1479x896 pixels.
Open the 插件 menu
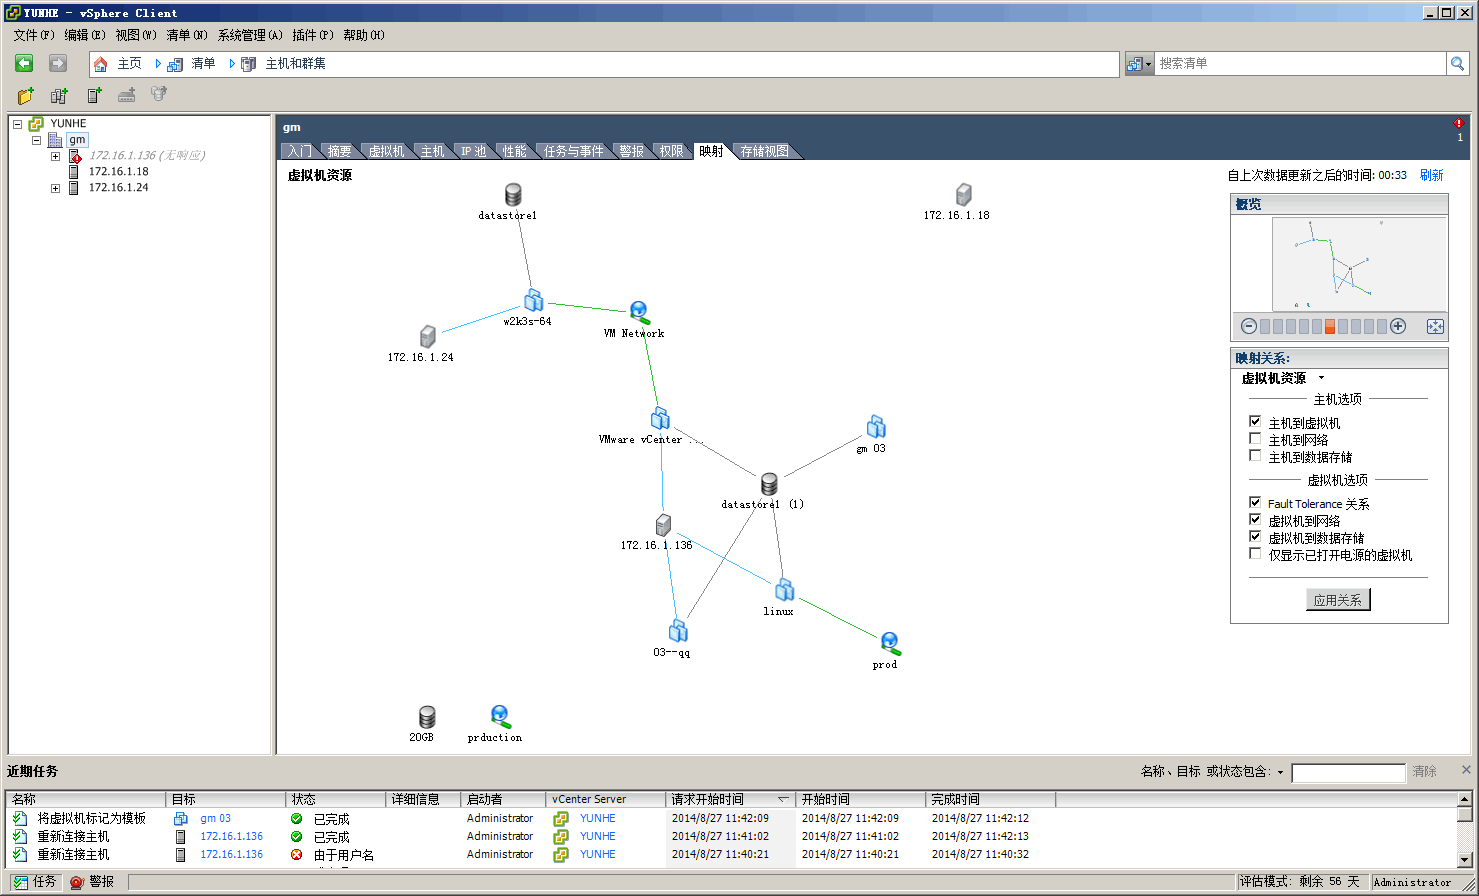click(x=313, y=35)
